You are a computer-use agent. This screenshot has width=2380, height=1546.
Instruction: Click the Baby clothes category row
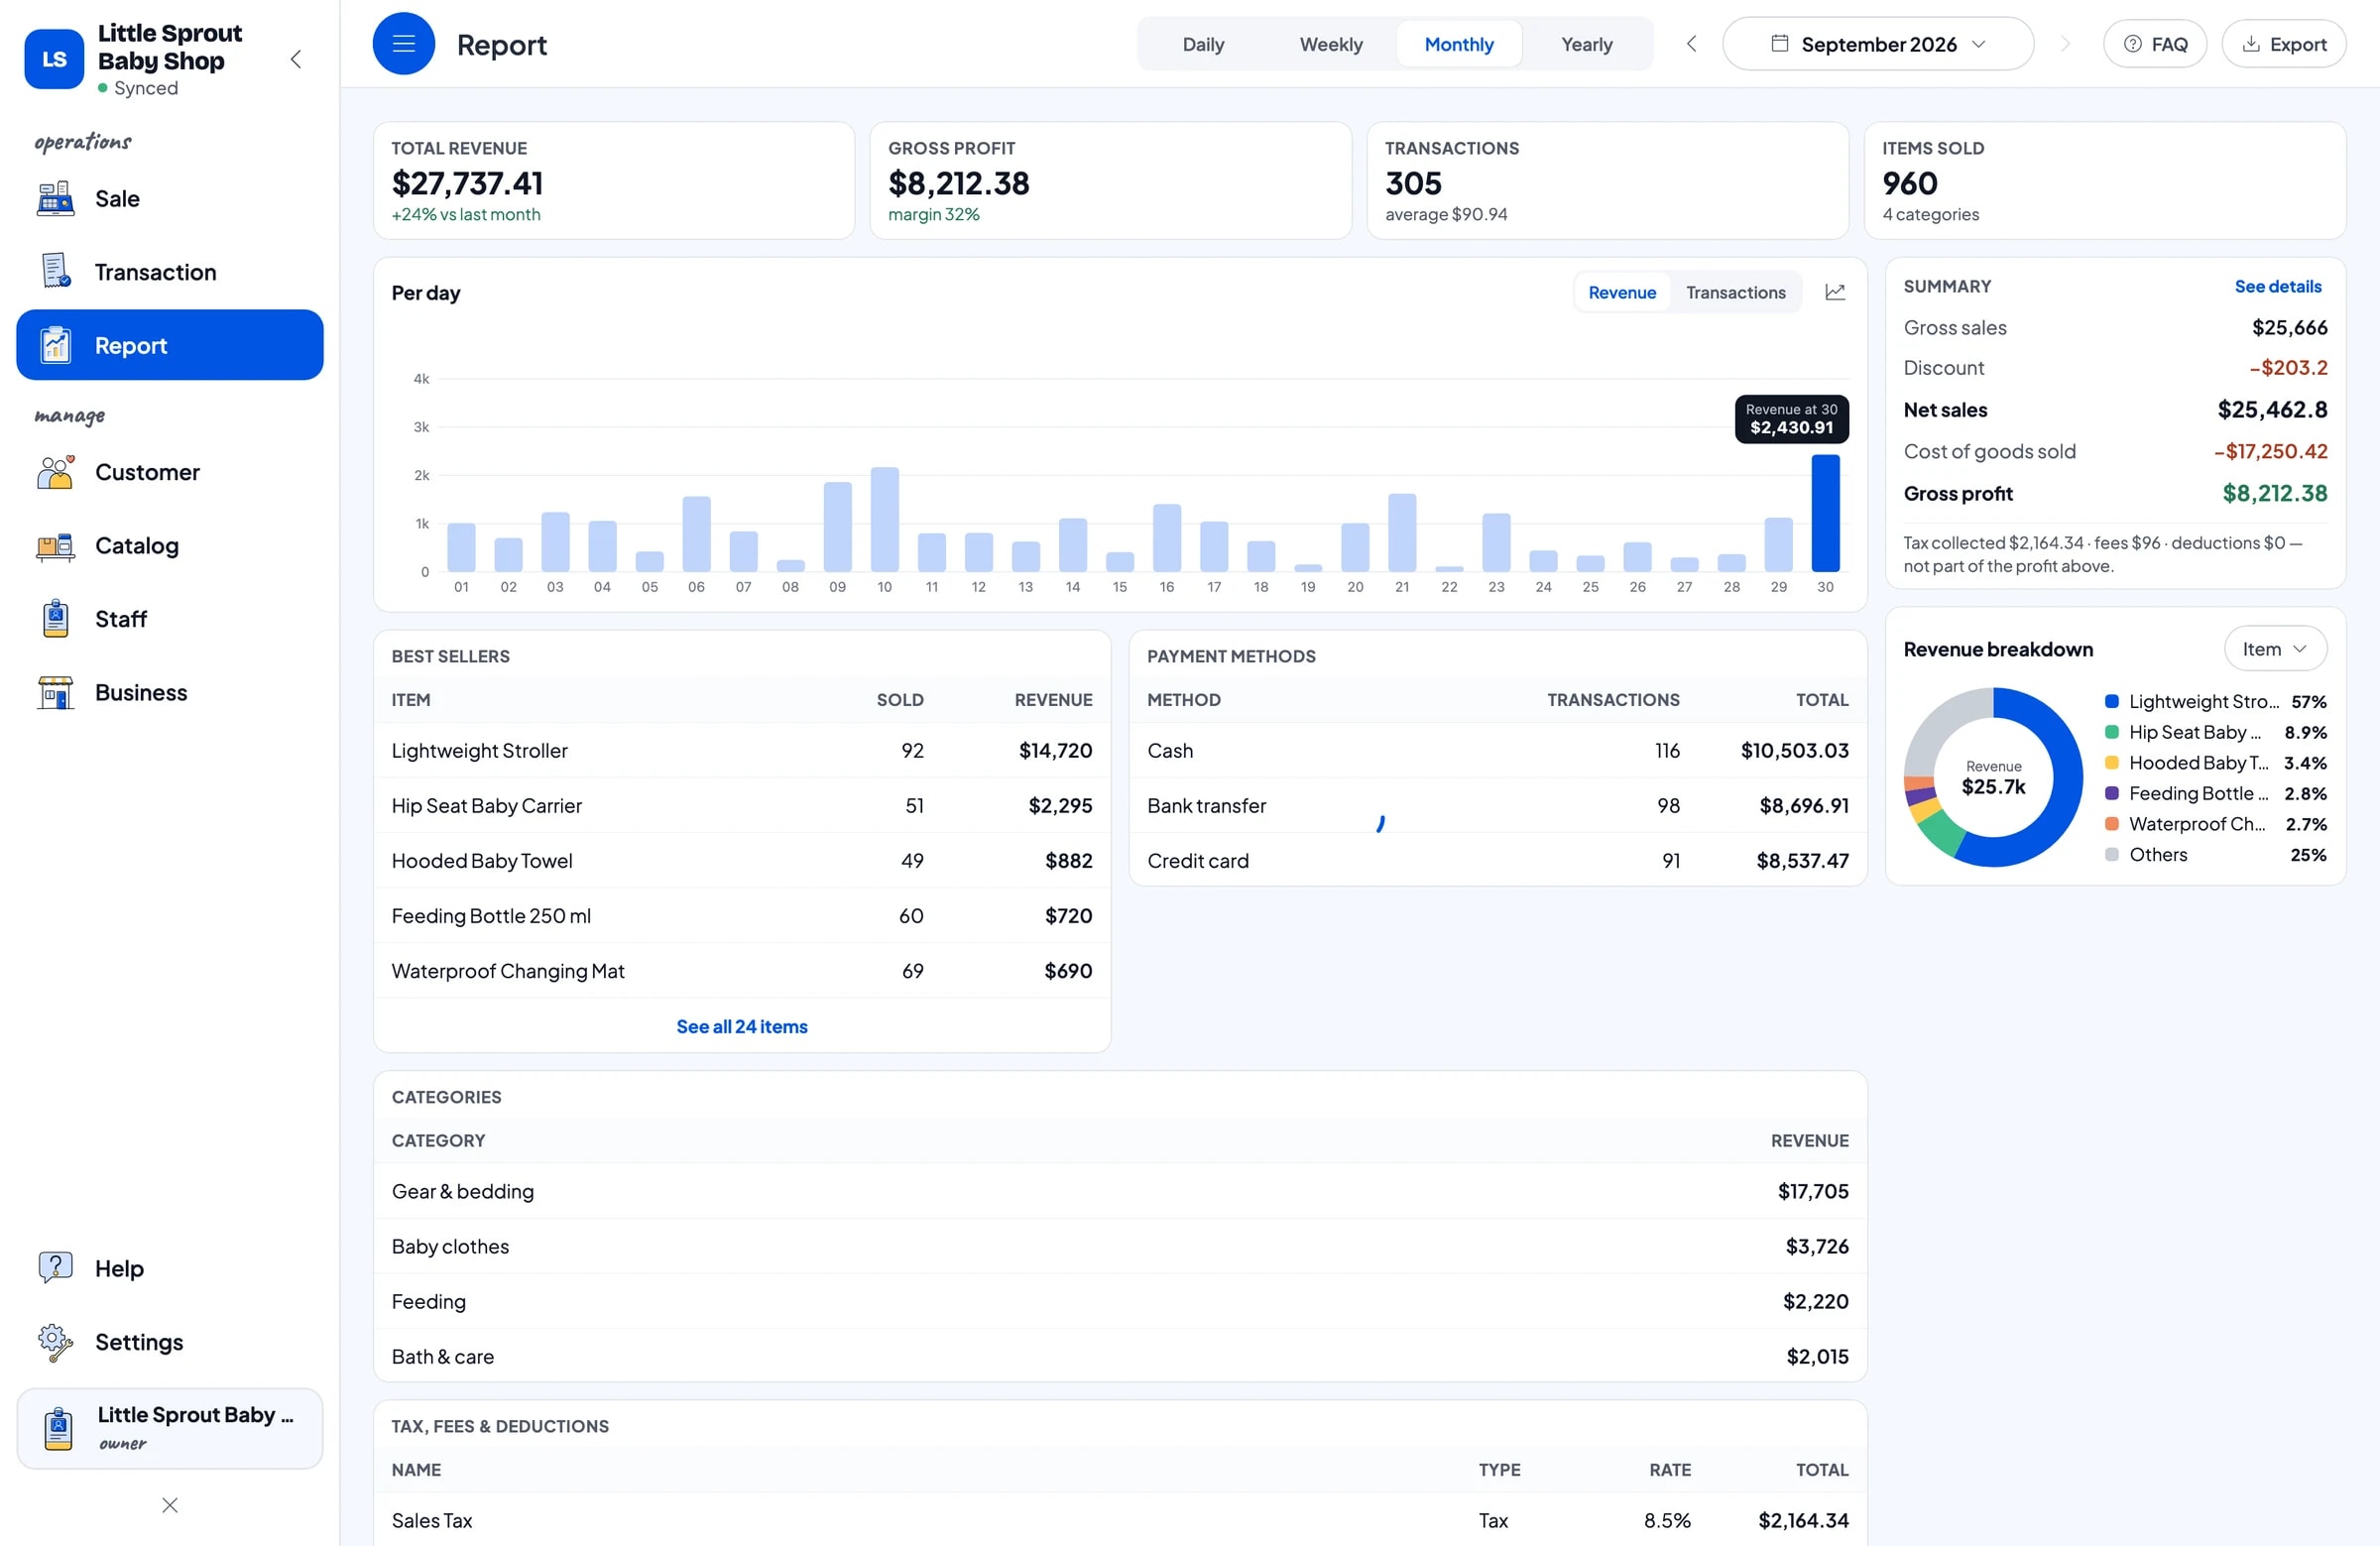1120,1246
